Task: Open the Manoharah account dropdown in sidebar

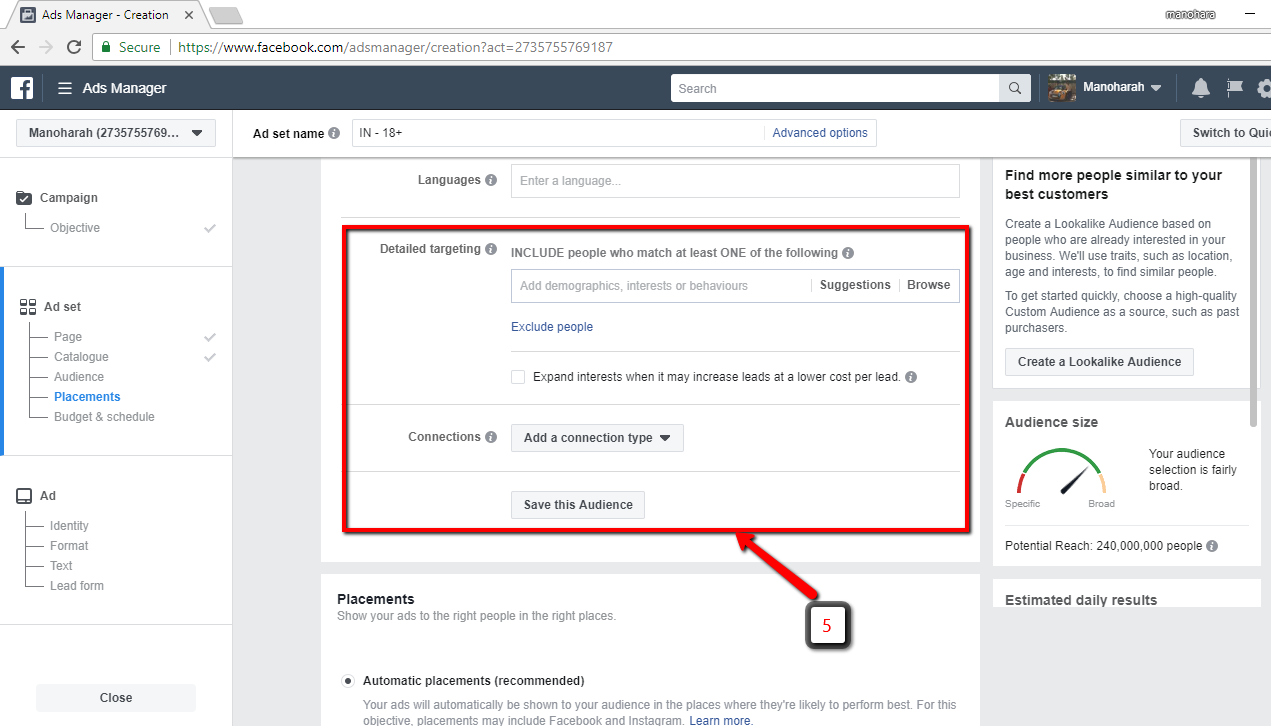Action: click(x=116, y=133)
